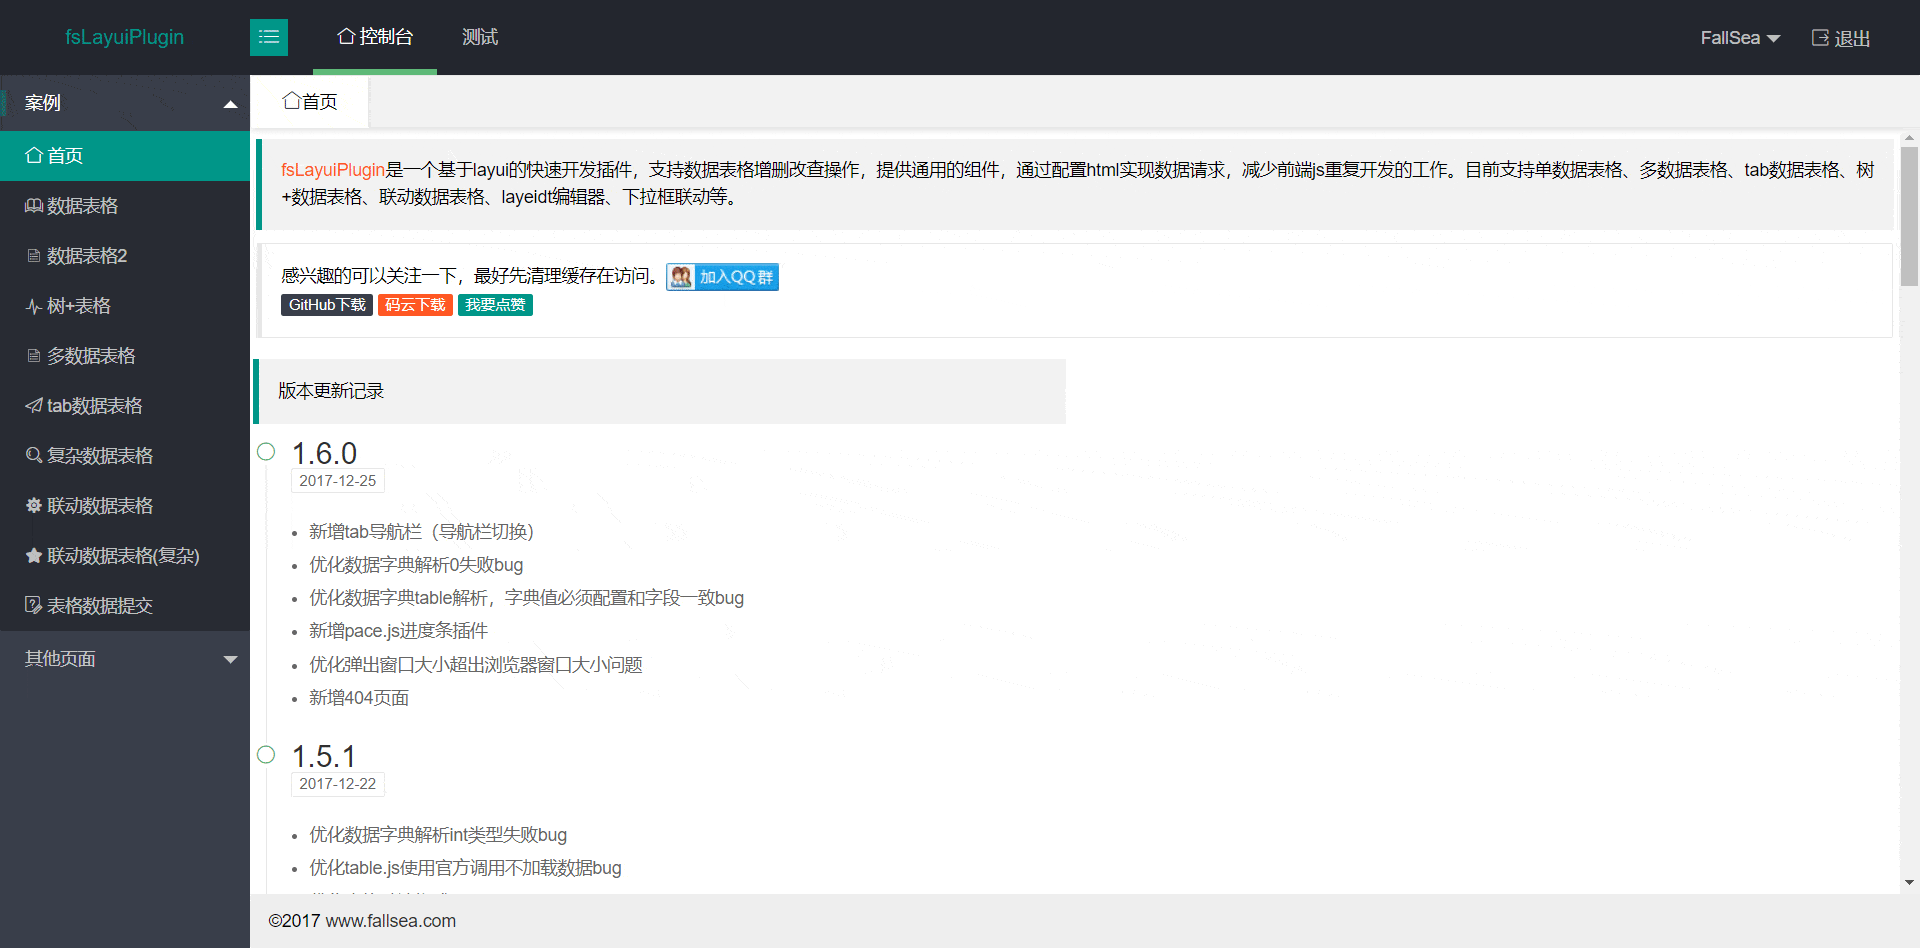Open 数据表格2 from the sidebar
The width and height of the screenshot is (1920, 948).
coord(125,256)
